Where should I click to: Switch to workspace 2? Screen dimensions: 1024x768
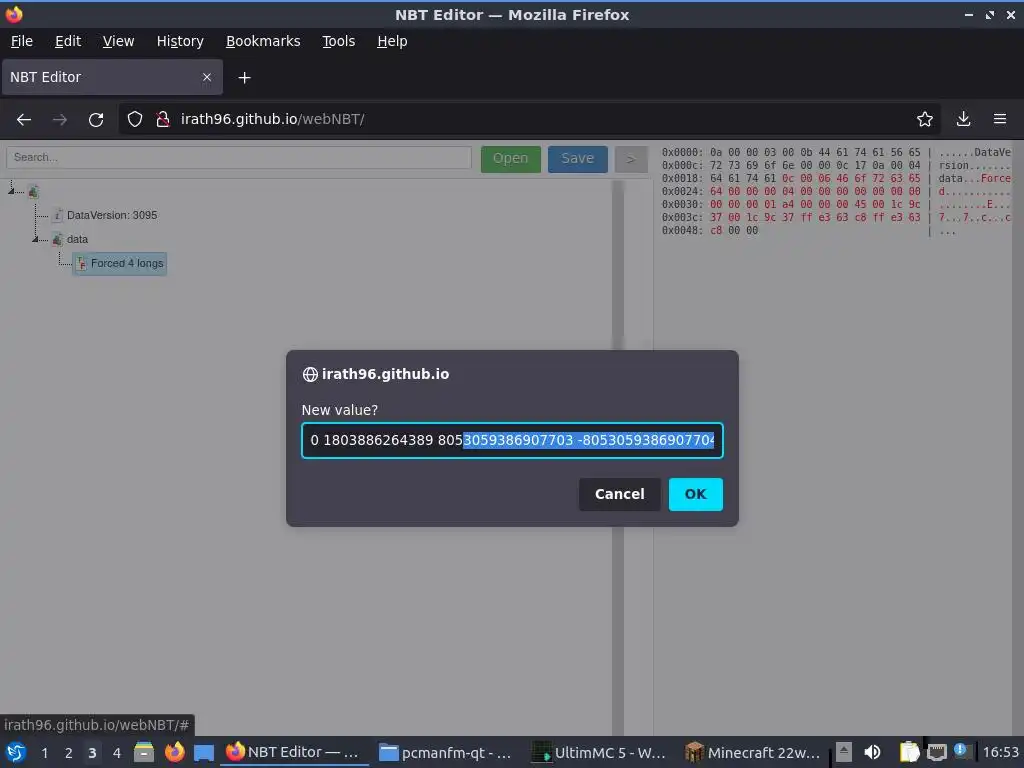point(69,753)
